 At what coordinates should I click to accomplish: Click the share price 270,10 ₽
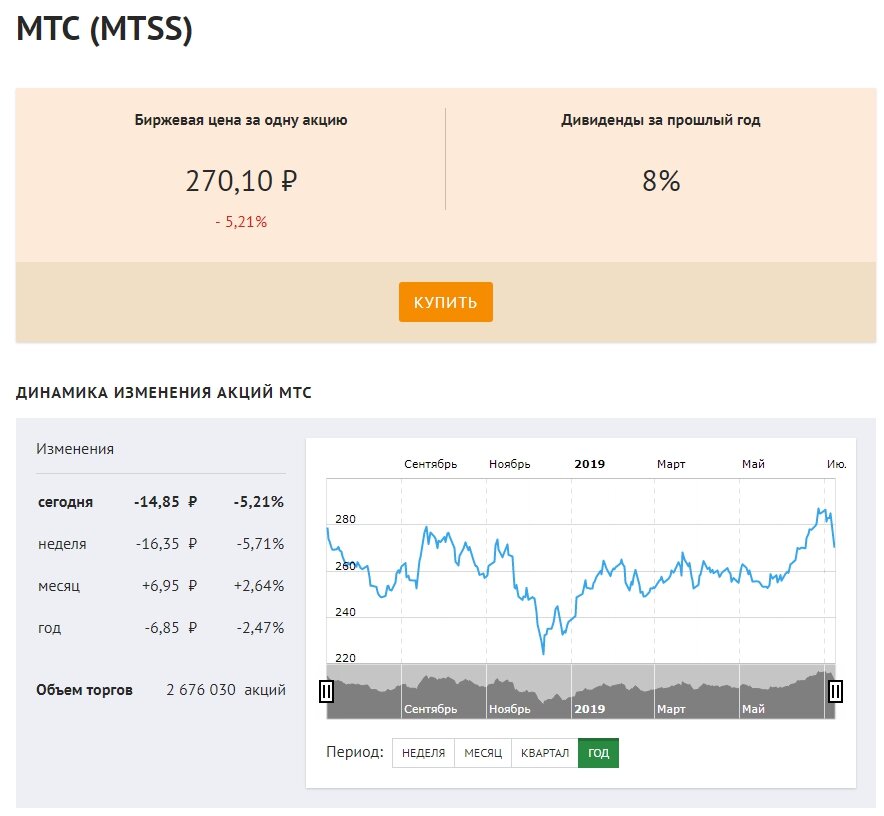pyautogui.click(x=241, y=181)
